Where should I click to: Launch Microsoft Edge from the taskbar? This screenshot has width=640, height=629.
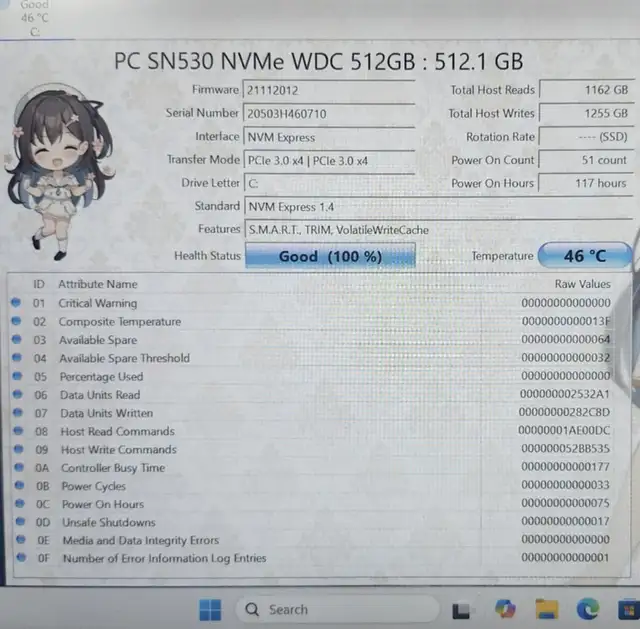(x=588, y=609)
